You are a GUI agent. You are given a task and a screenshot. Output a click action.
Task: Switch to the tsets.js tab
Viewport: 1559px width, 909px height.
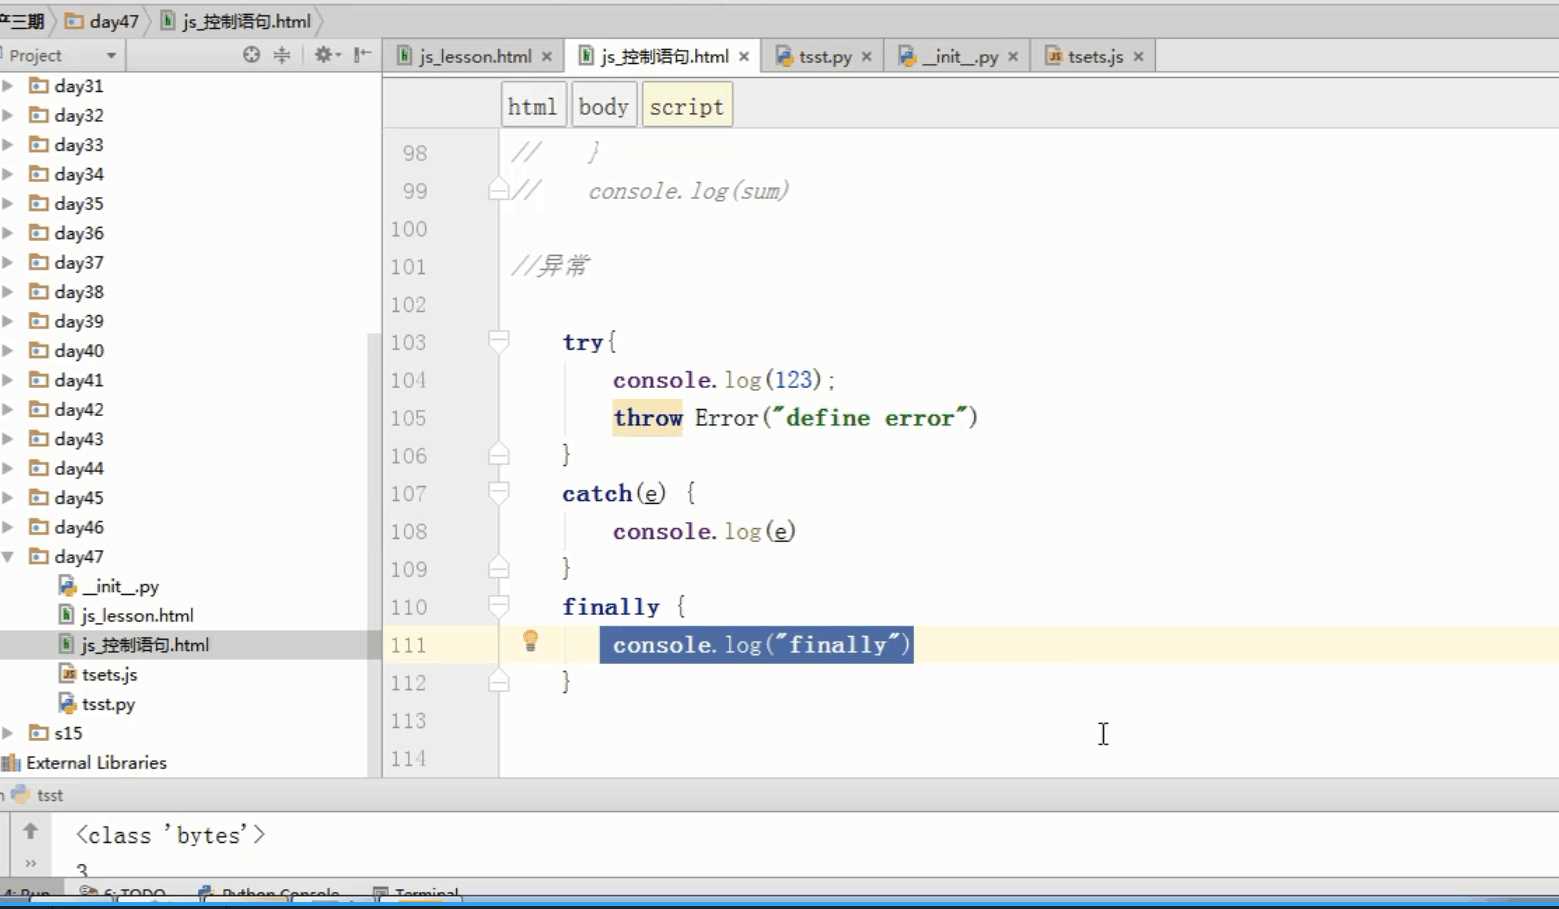[x=1095, y=57]
